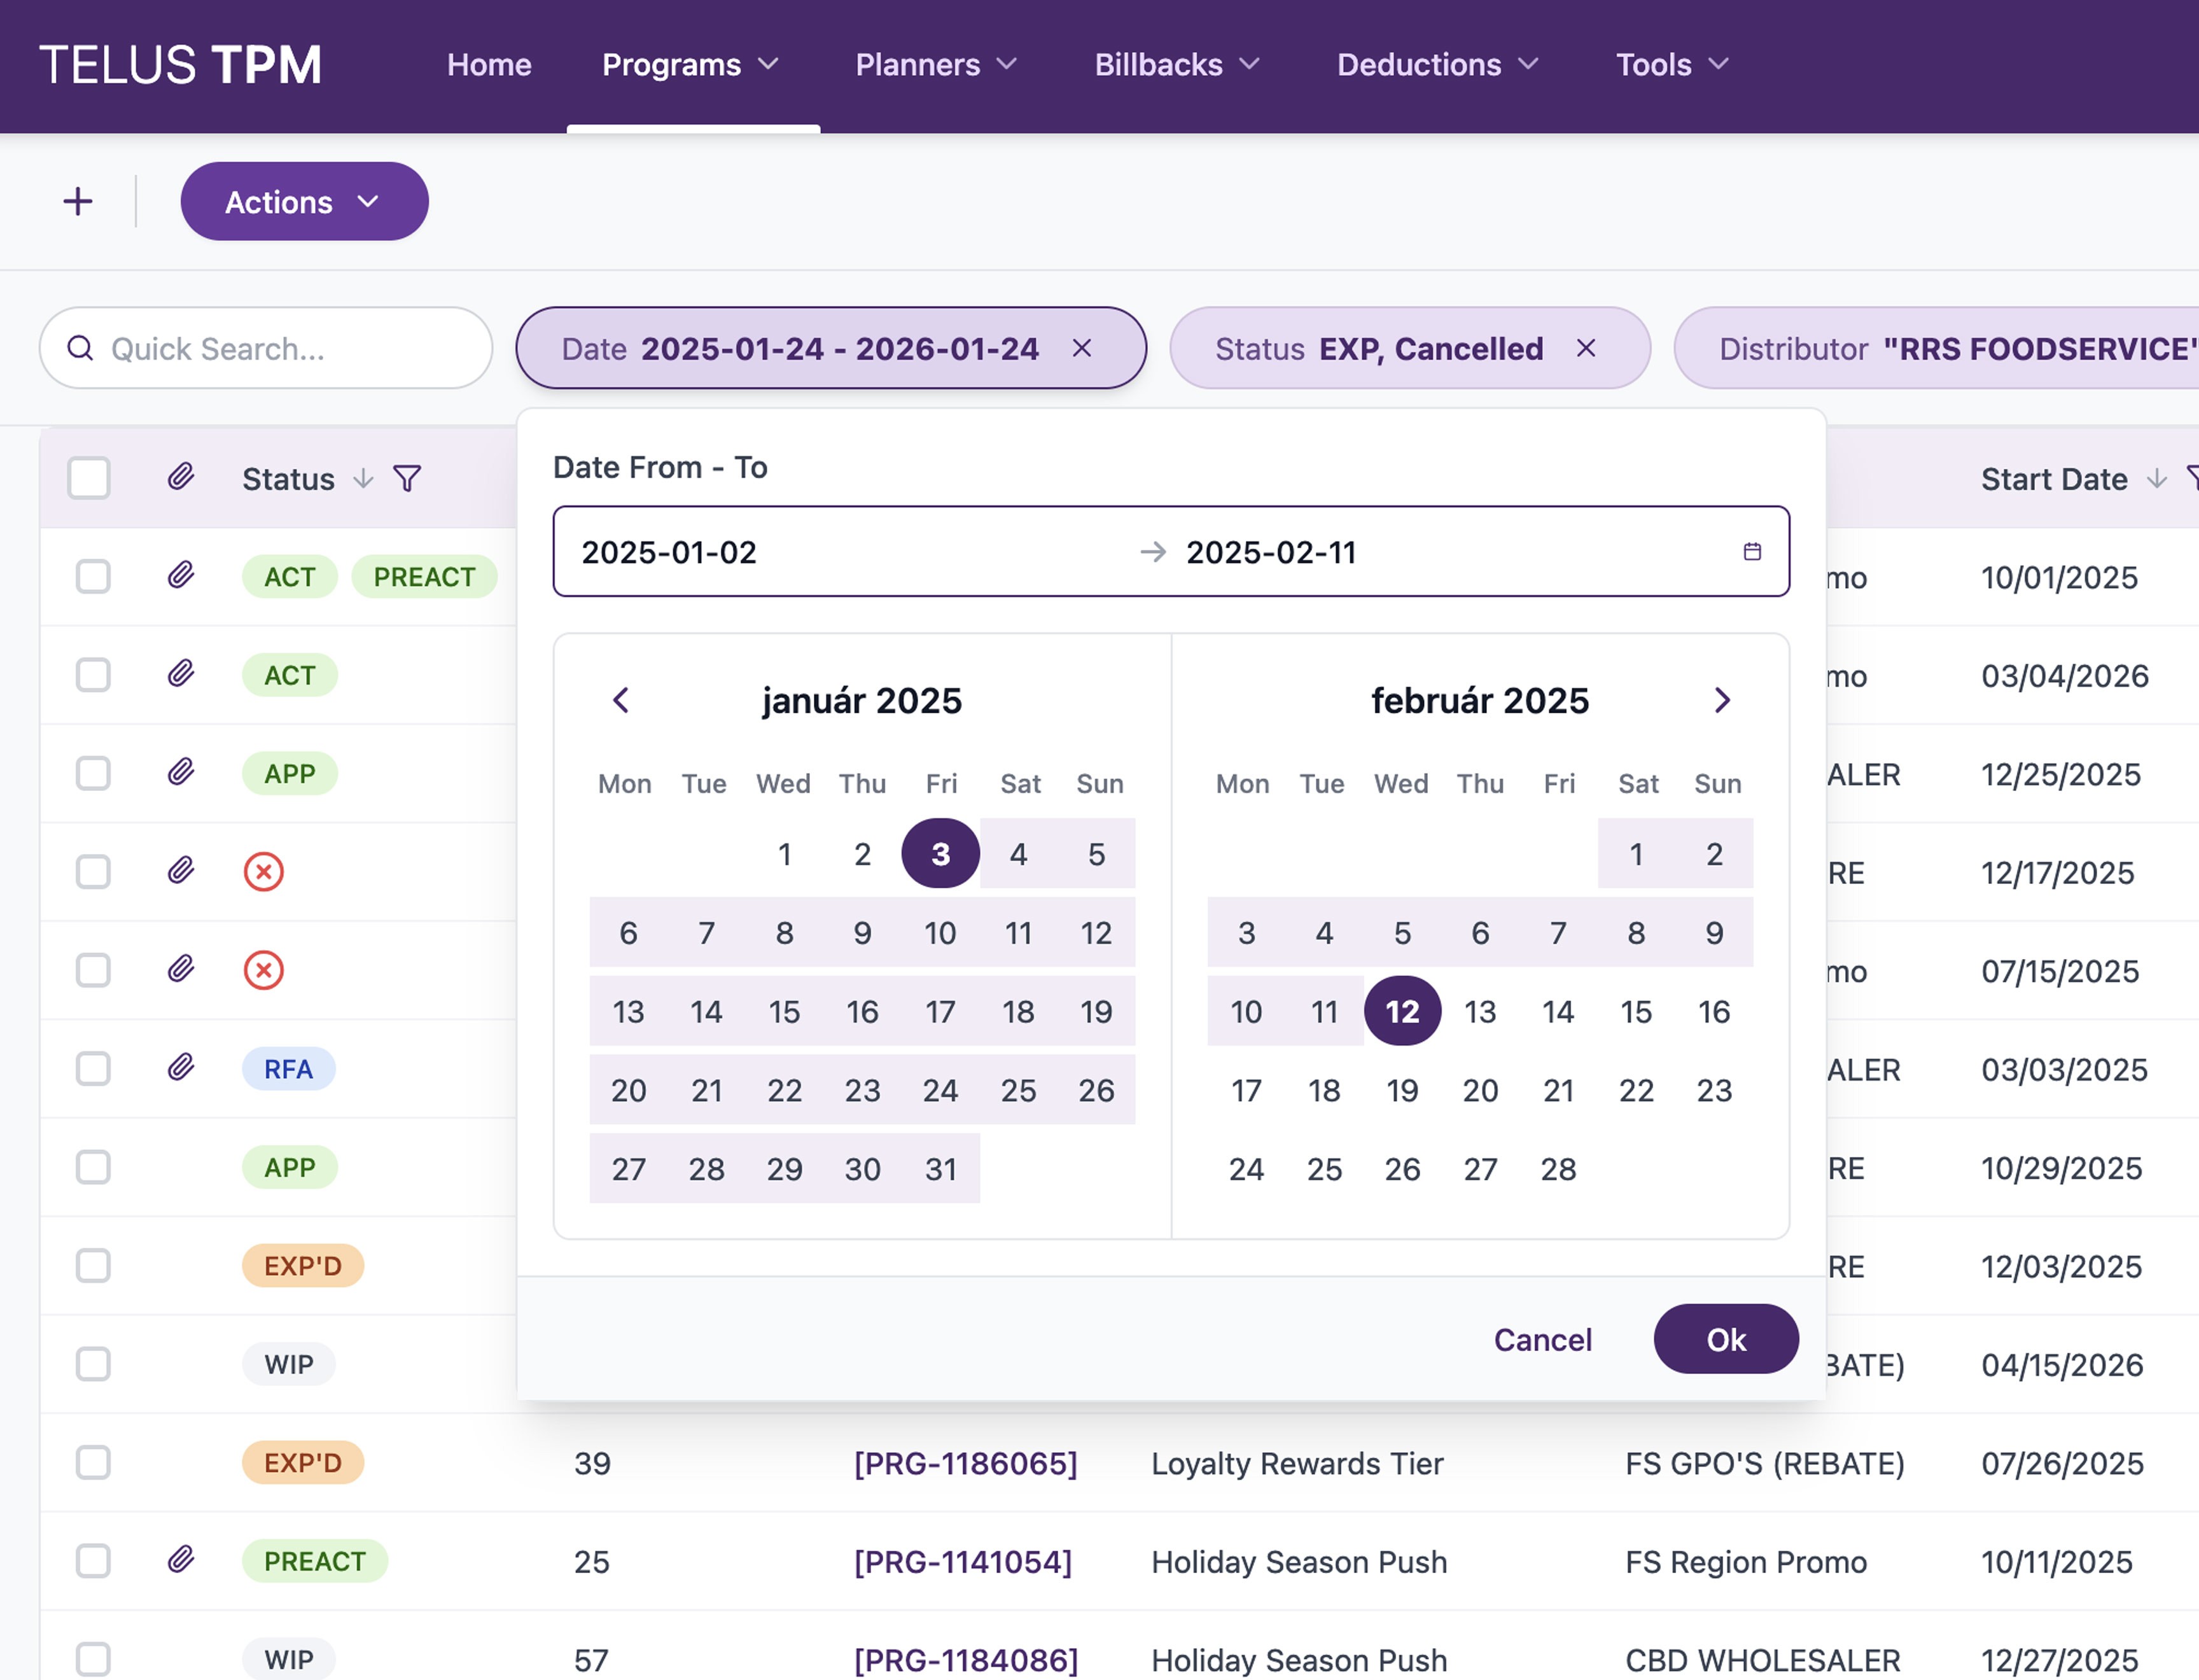This screenshot has width=2199, height=1680.
Task: Go to Home in the navigation bar
Action: click(x=489, y=65)
